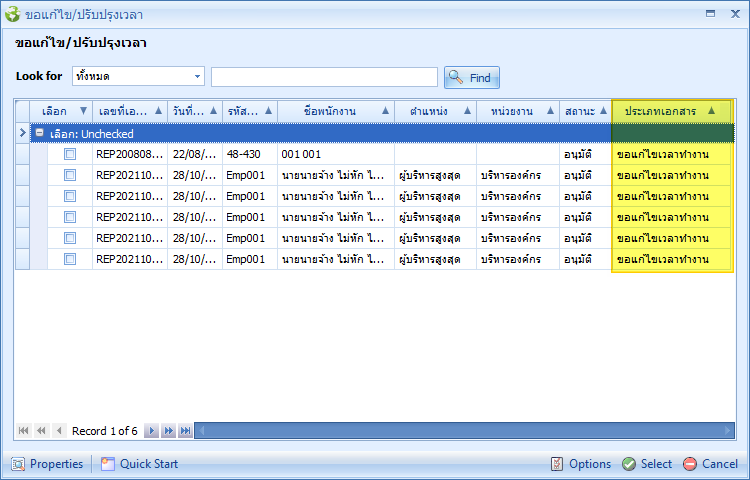
Task: Go to last record navigator button
Action: (185, 431)
